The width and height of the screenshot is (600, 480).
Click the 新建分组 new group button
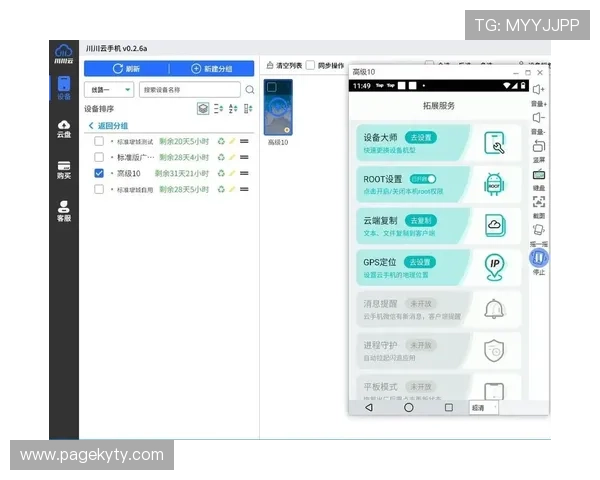212,69
